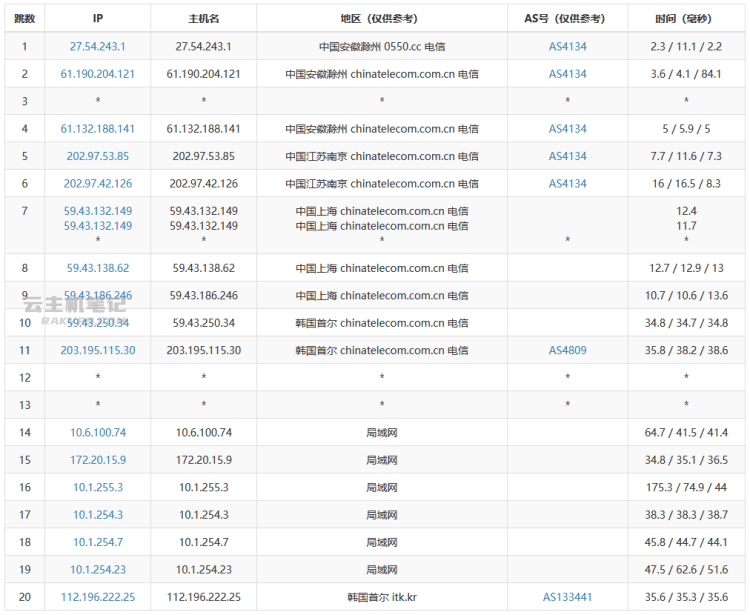
Task: Select hop number 3 cell
Action: (x=24, y=101)
